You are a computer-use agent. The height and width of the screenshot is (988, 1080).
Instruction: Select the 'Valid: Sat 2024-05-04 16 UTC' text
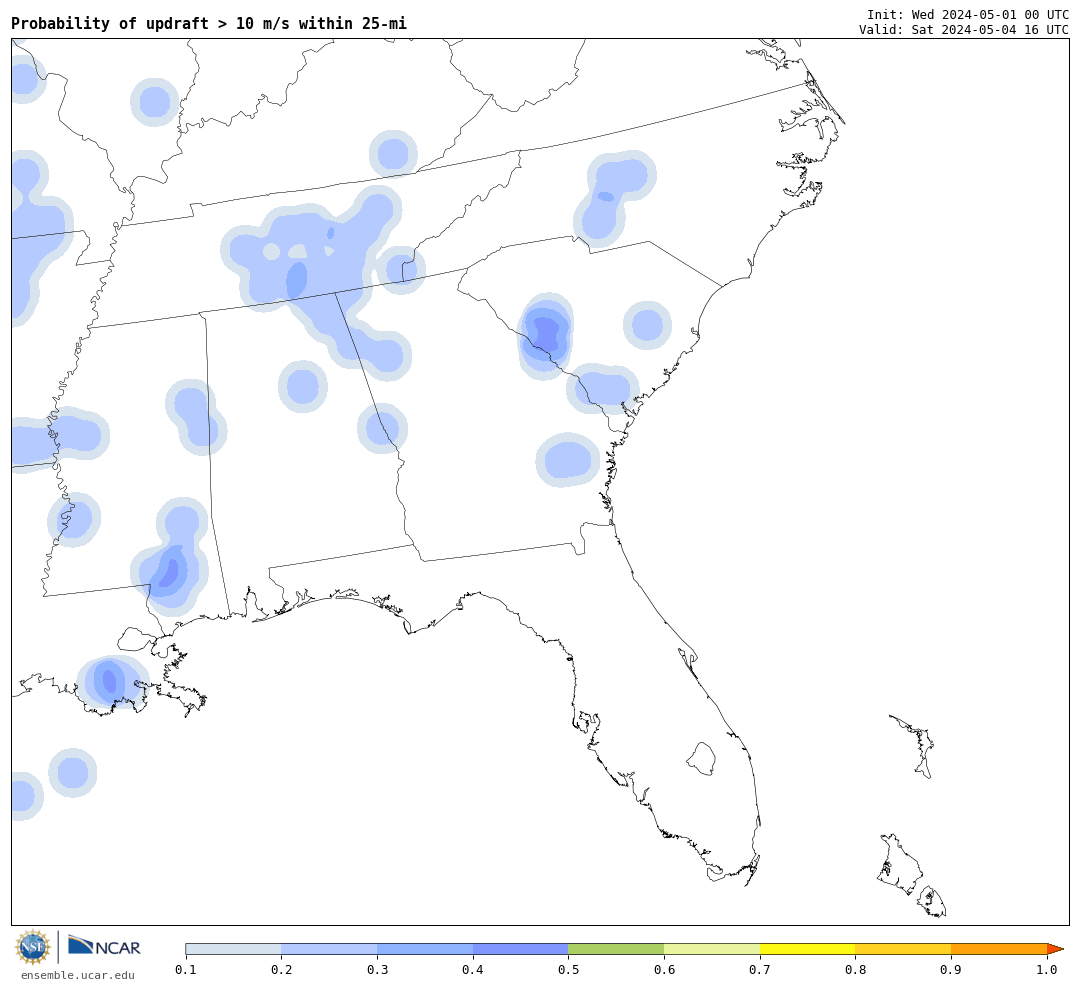click(x=964, y=30)
